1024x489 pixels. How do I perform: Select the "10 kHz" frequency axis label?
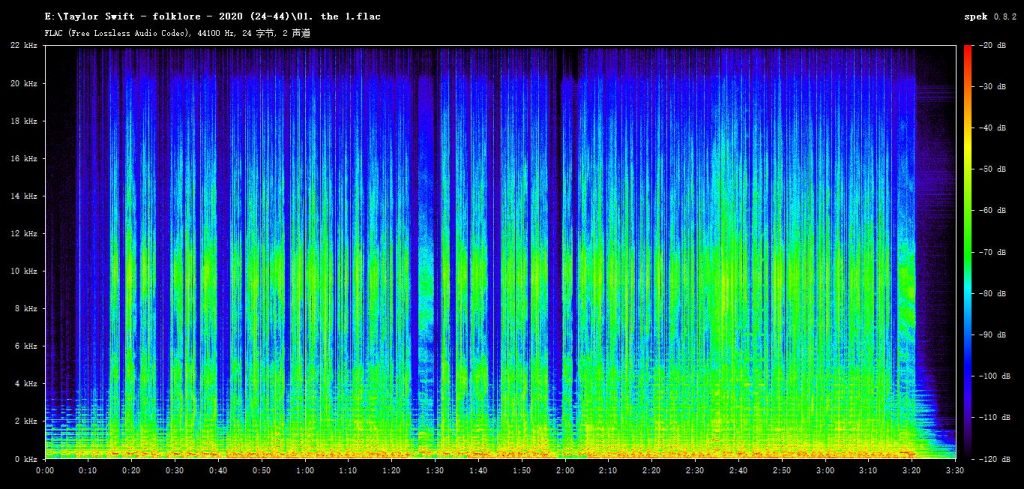point(25,271)
